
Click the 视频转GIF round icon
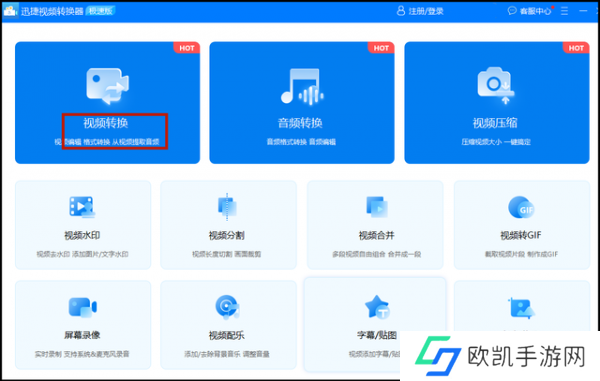pos(521,207)
